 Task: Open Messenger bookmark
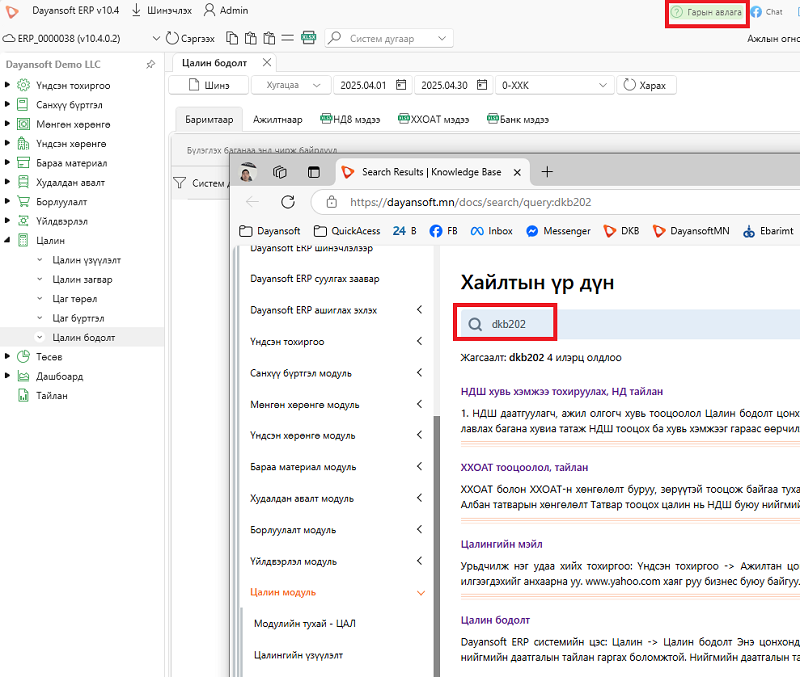tap(558, 231)
